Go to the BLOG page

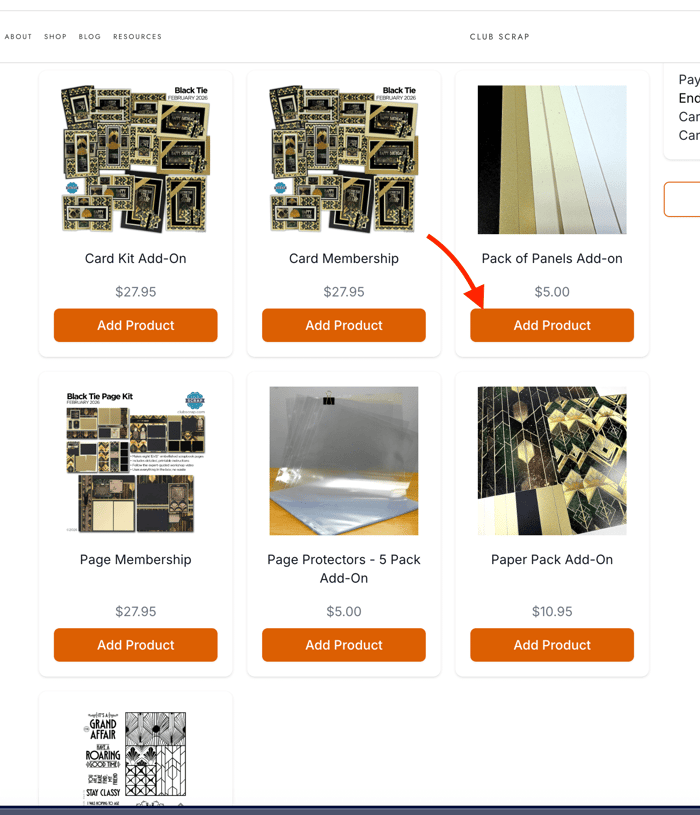point(89,37)
